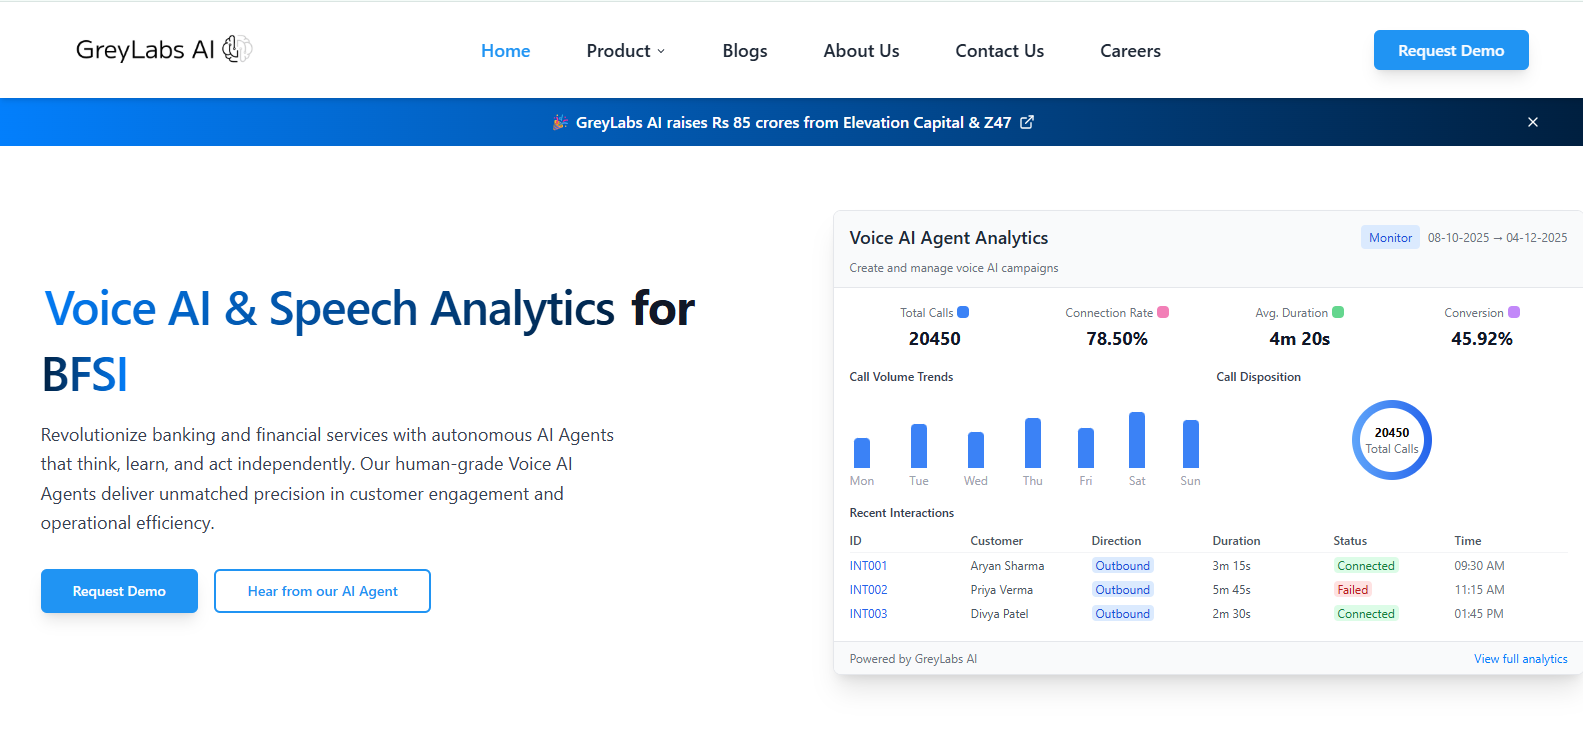Open the Blogs page
The height and width of the screenshot is (730, 1583).
click(x=745, y=51)
